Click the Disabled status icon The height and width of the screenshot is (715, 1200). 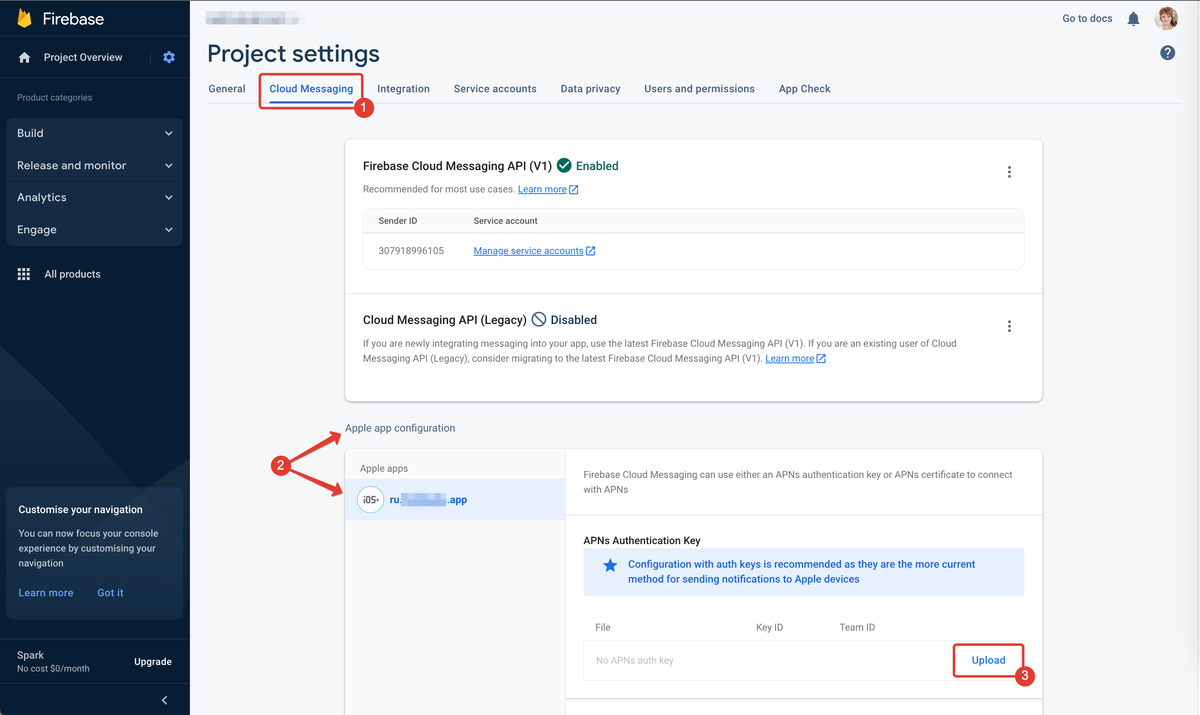tap(539, 320)
